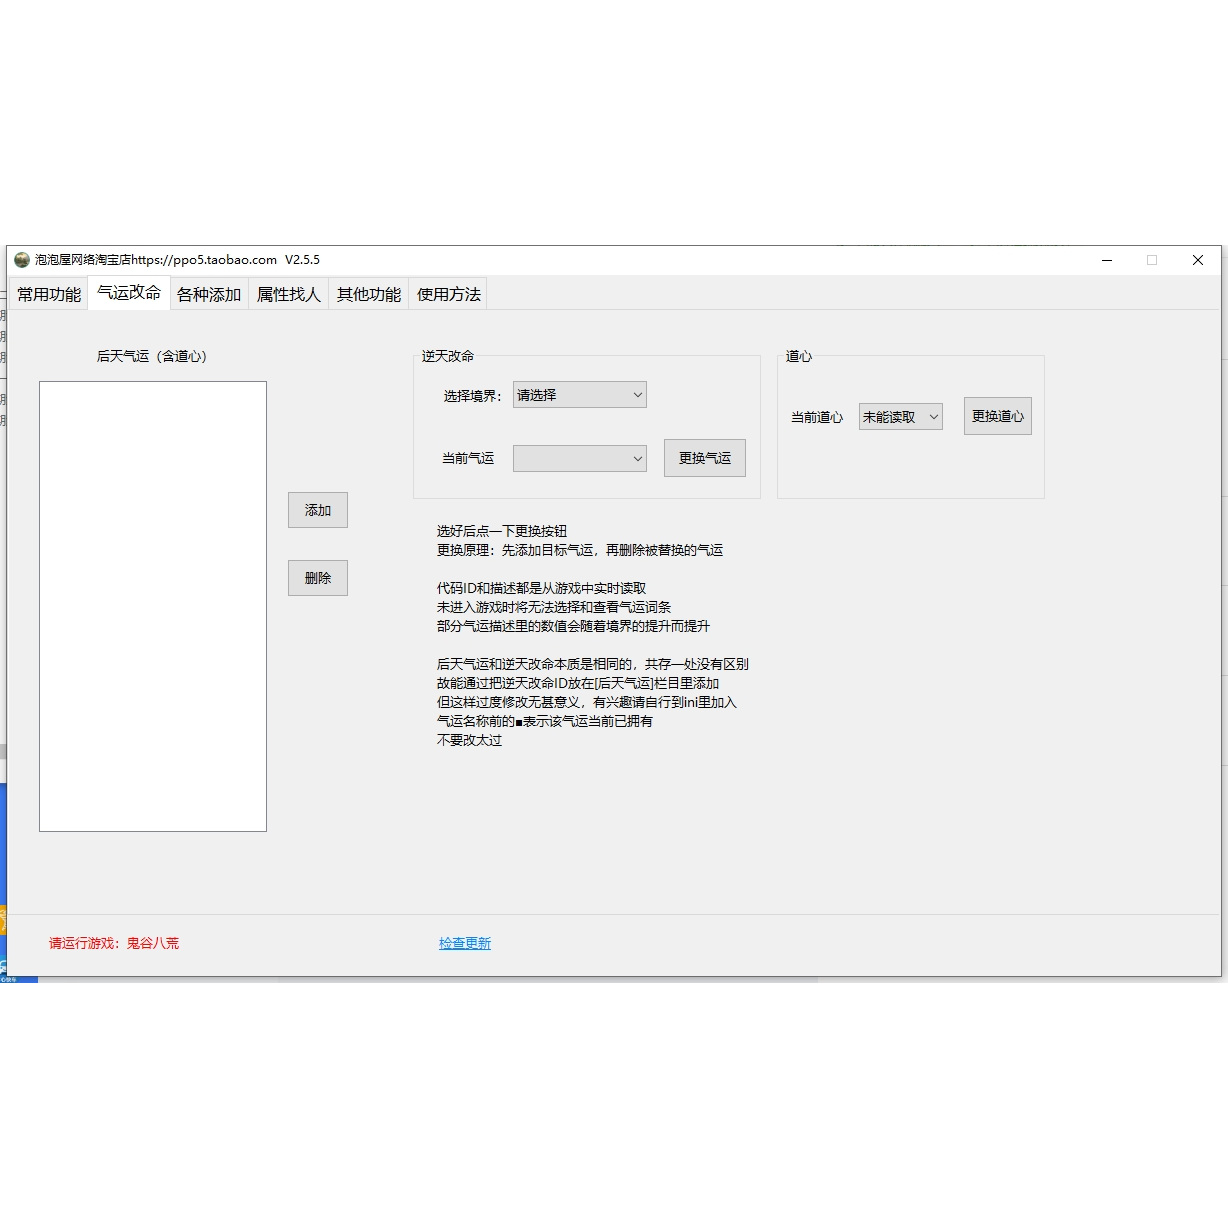Click the line 代码ID和描述都是从游戏中实时读取
1228x1228 pixels.
pyautogui.click(x=541, y=588)
